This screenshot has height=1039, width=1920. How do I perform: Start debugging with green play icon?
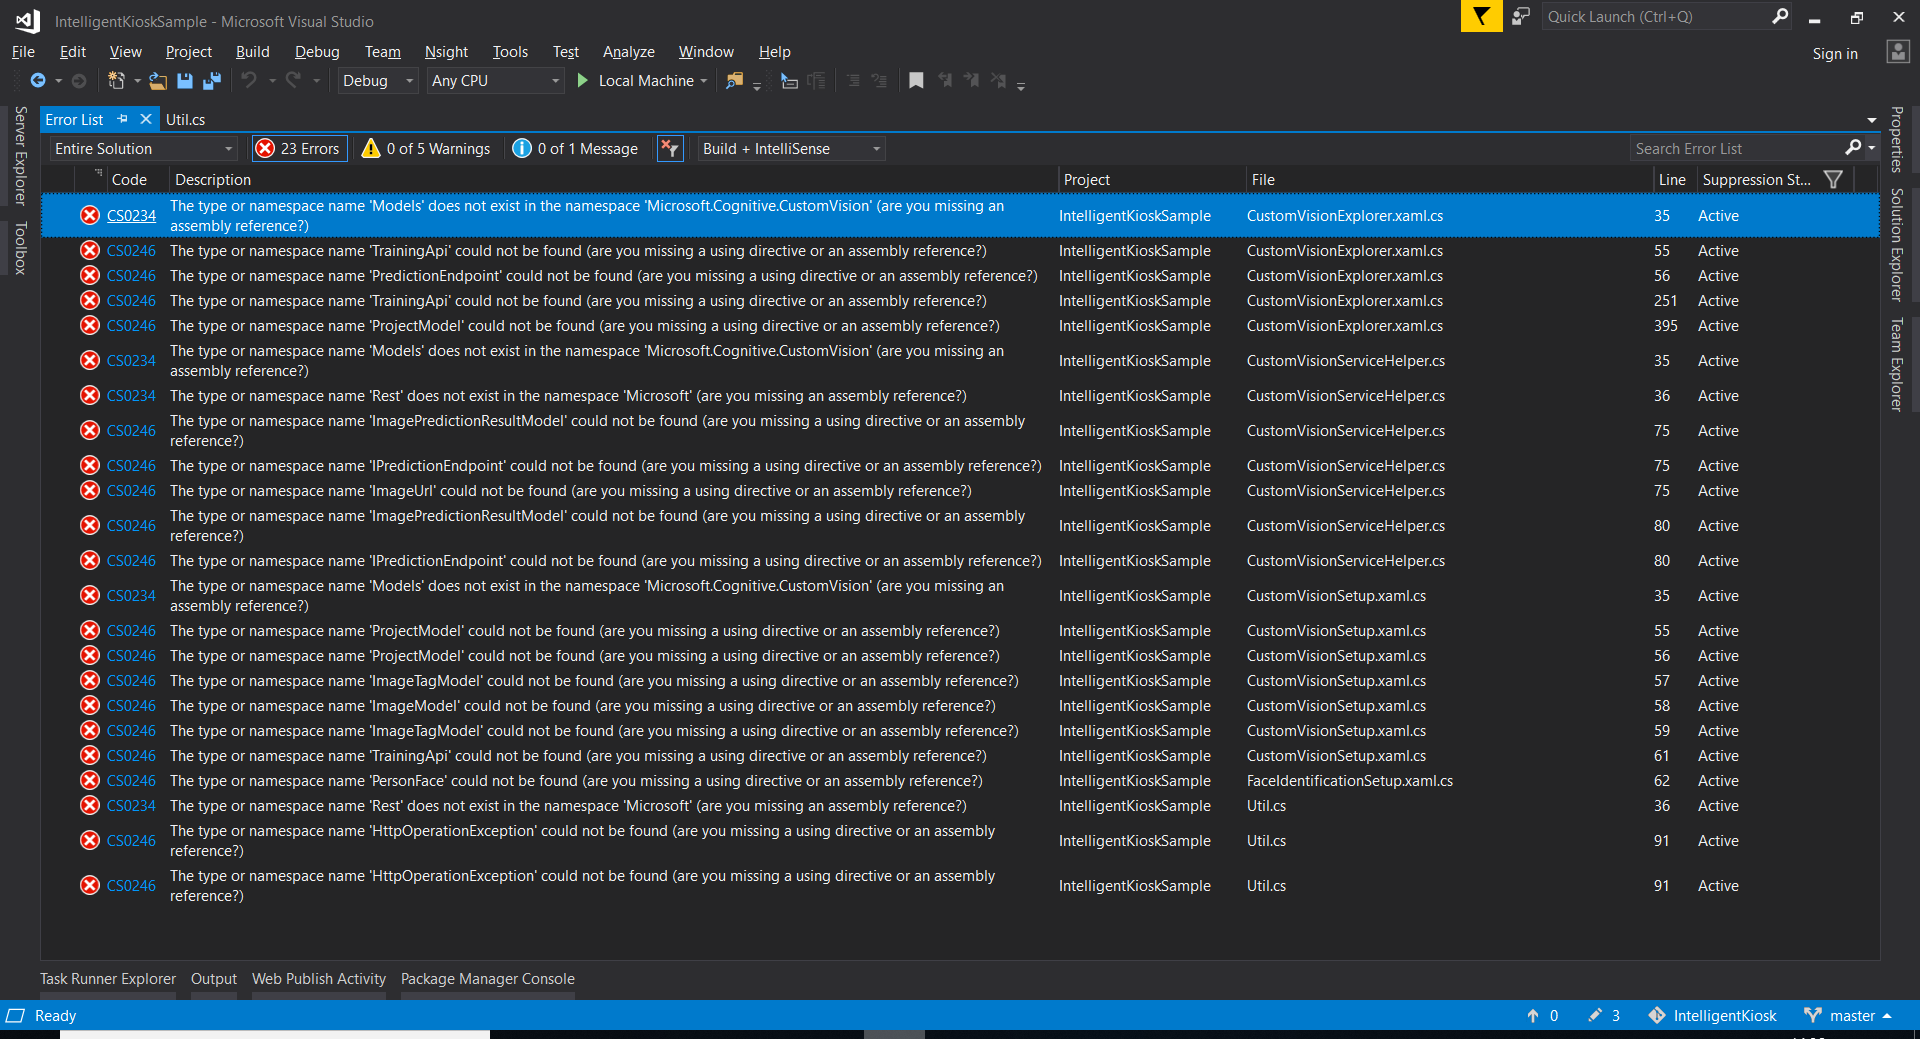(582, 81)
